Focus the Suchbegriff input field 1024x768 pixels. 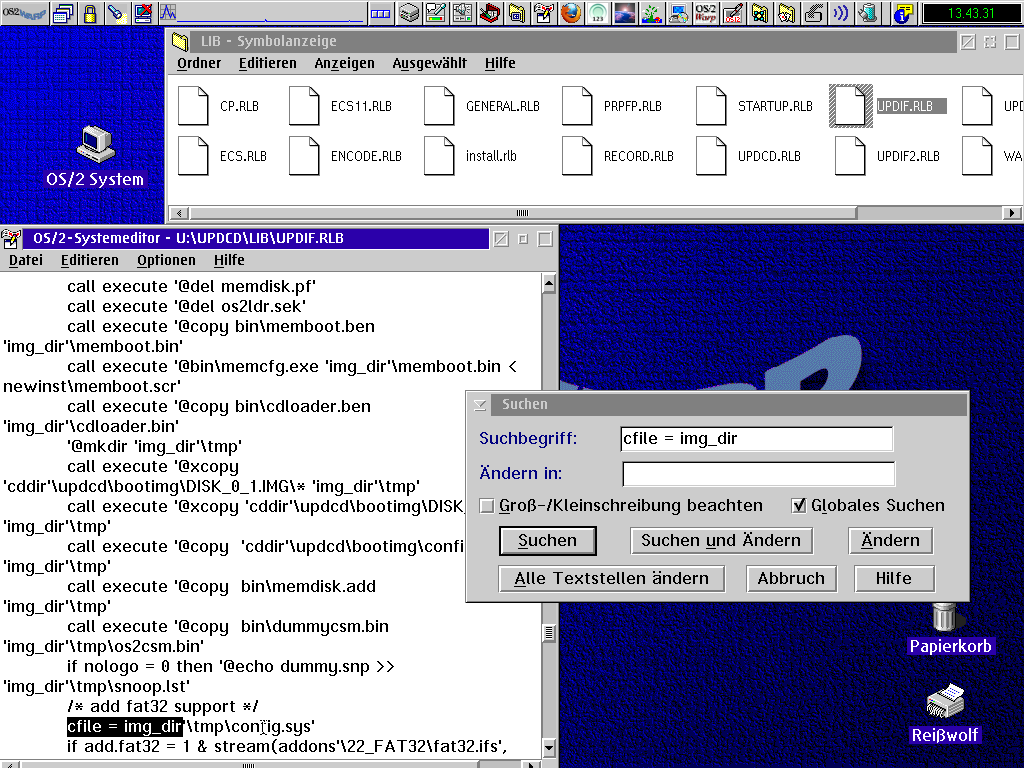pyautogui.click(x=757, y=439)
